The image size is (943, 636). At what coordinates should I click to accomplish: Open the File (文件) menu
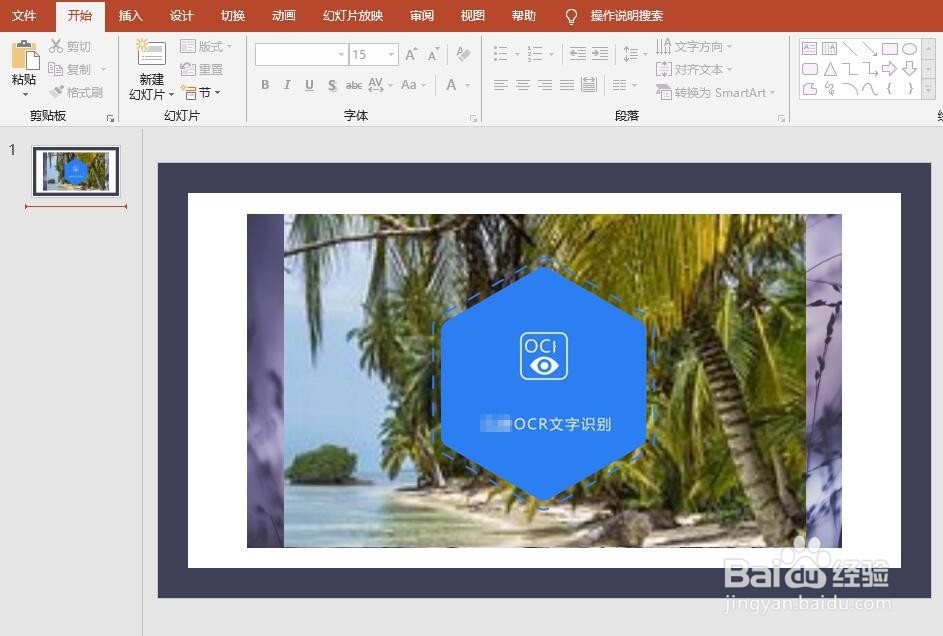coord(24,16)
